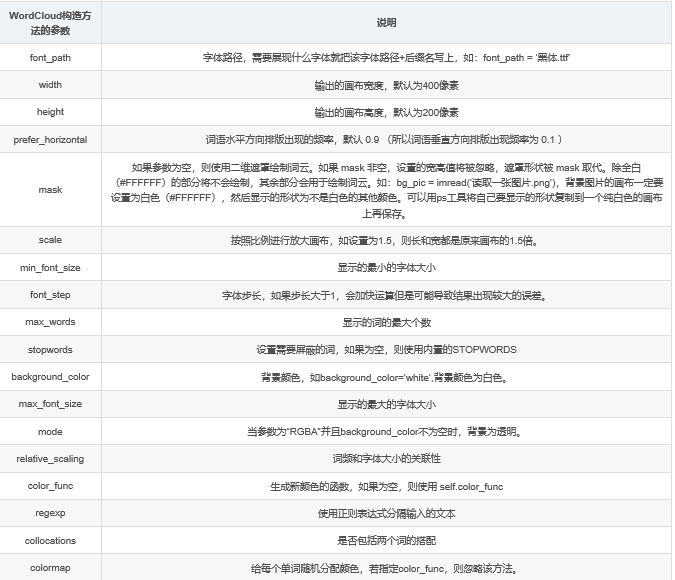The width and height of the screenshot is (675, 580).
Task: Select the 'collocations' parameter cell
Action: tap(50, 540)
